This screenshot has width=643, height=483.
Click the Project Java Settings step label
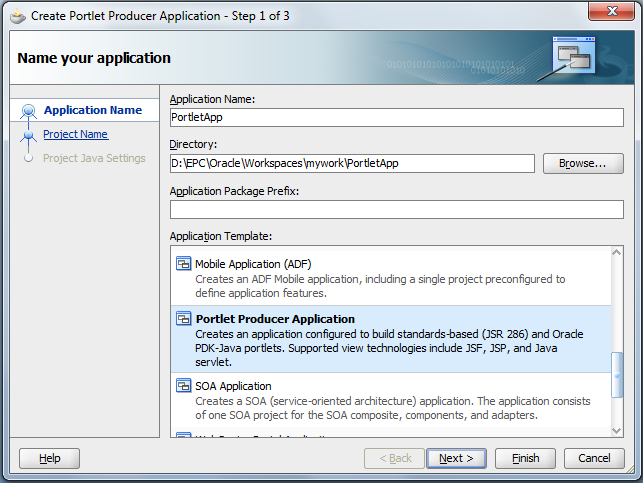94,158
